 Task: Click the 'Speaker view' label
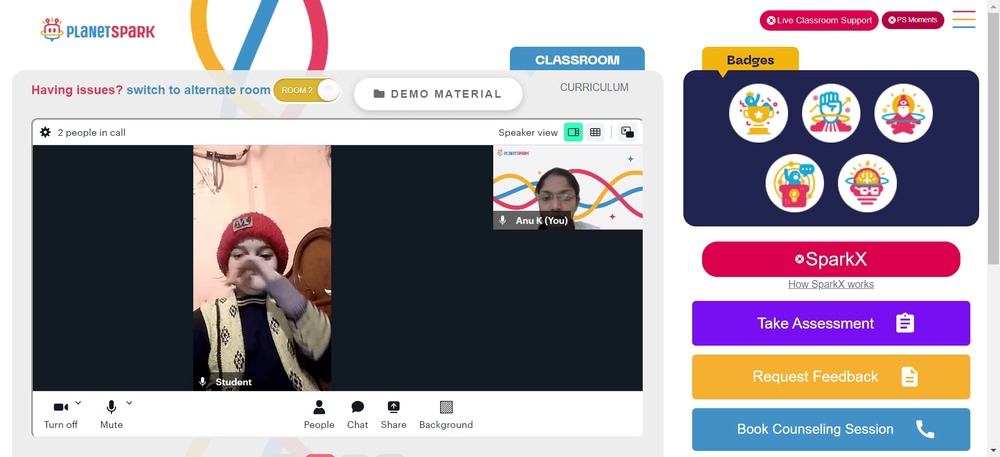click(528, 133)
